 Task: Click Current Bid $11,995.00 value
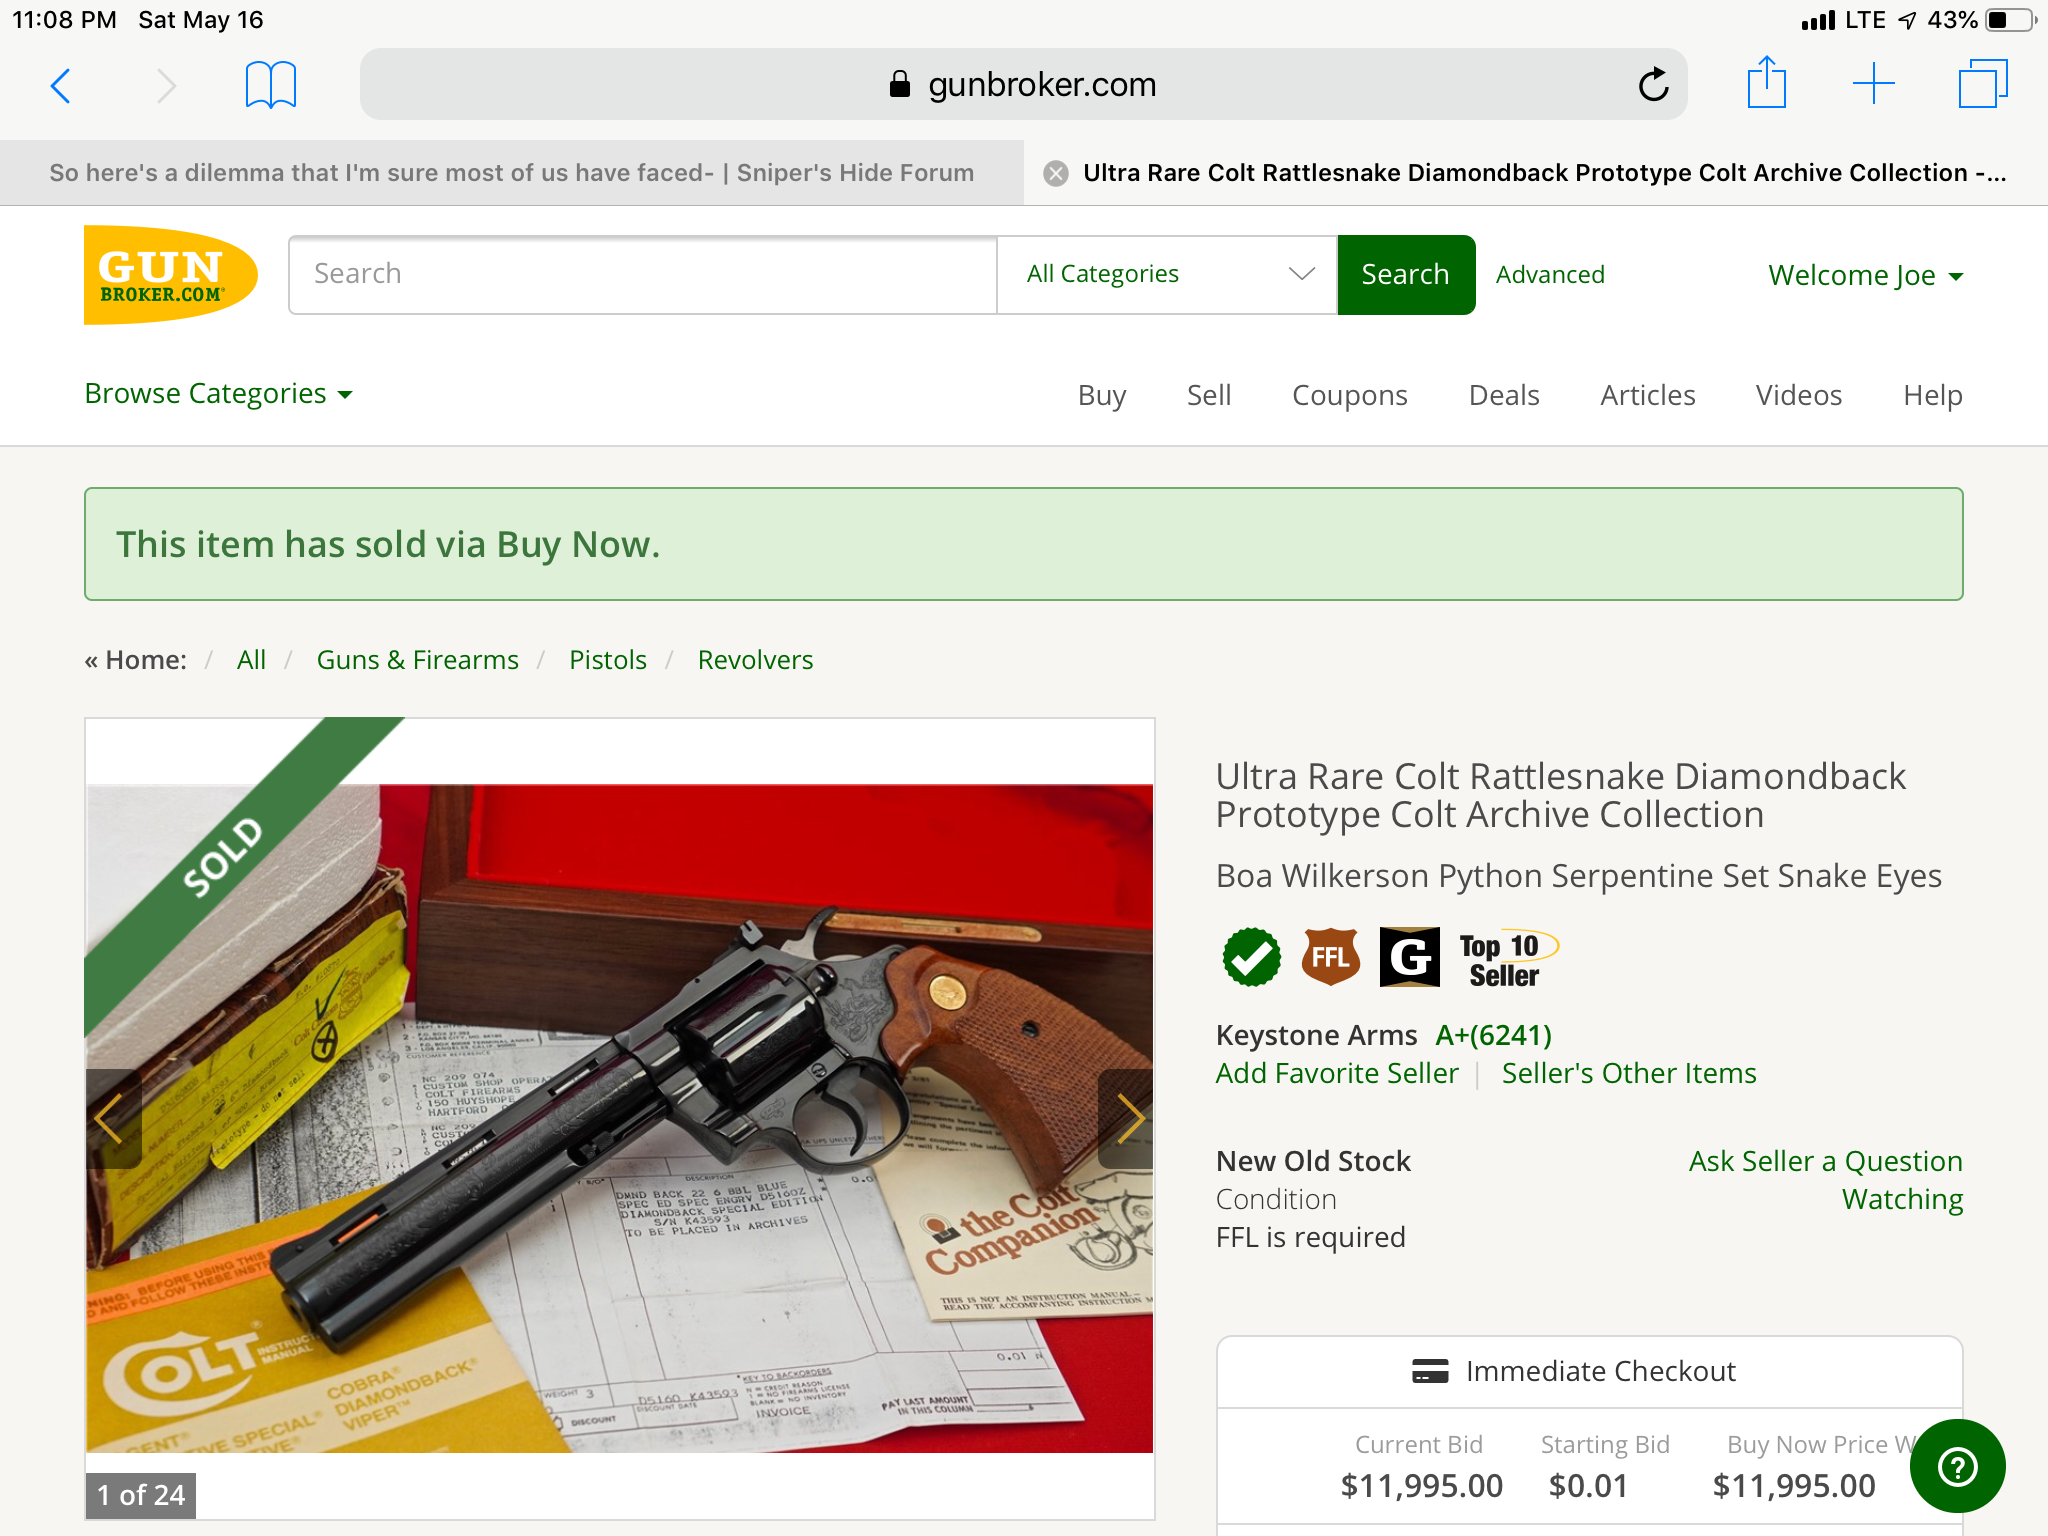coord(1421,1486)
